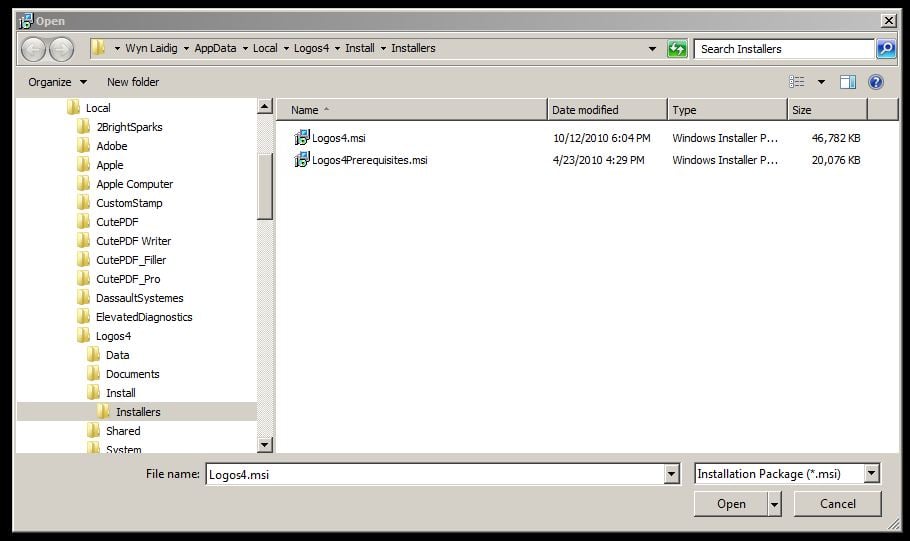Expand the address bar history dropdown
The height and width of the screenshot is (541, 910).
click(652, 49)
